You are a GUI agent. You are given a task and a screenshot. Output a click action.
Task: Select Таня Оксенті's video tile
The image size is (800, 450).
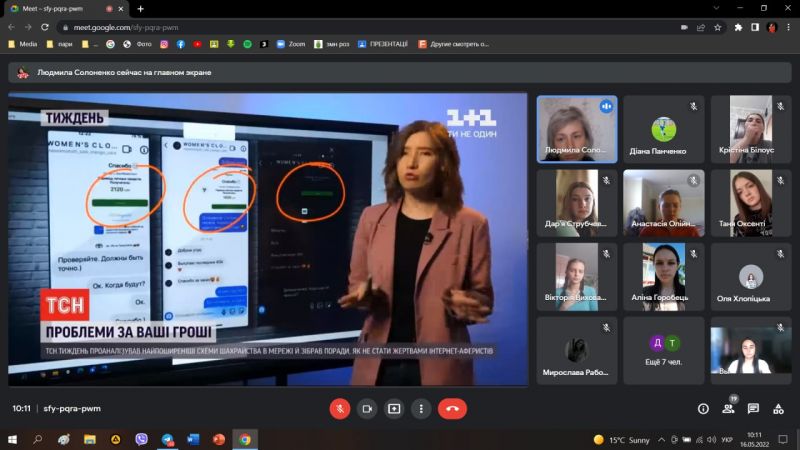tap(751, 203)
